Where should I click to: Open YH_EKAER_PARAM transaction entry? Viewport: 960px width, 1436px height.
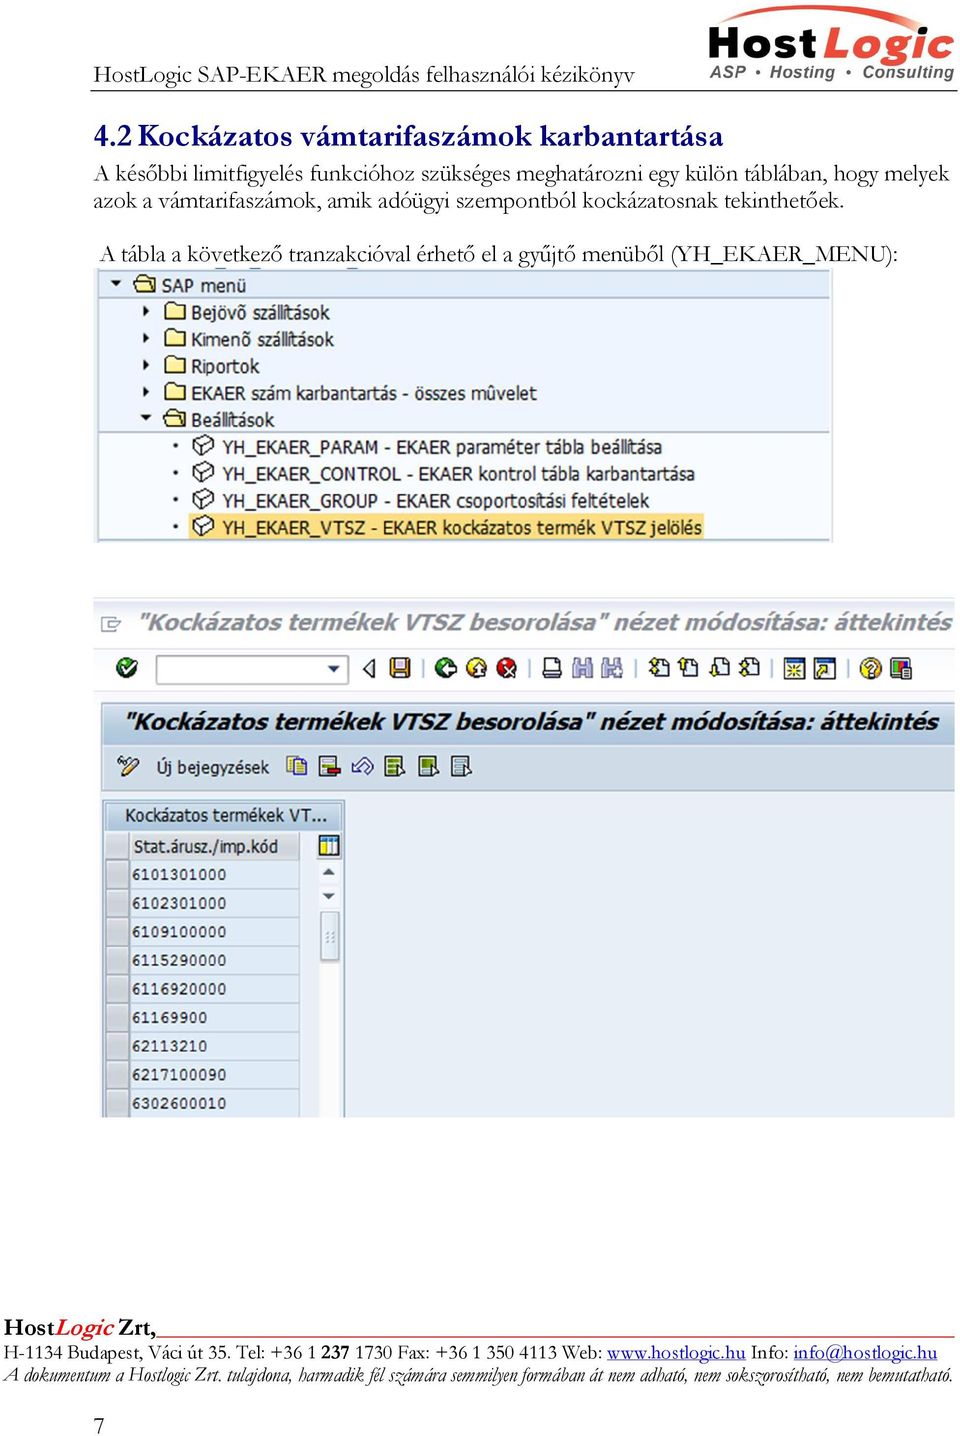point(441,447)
